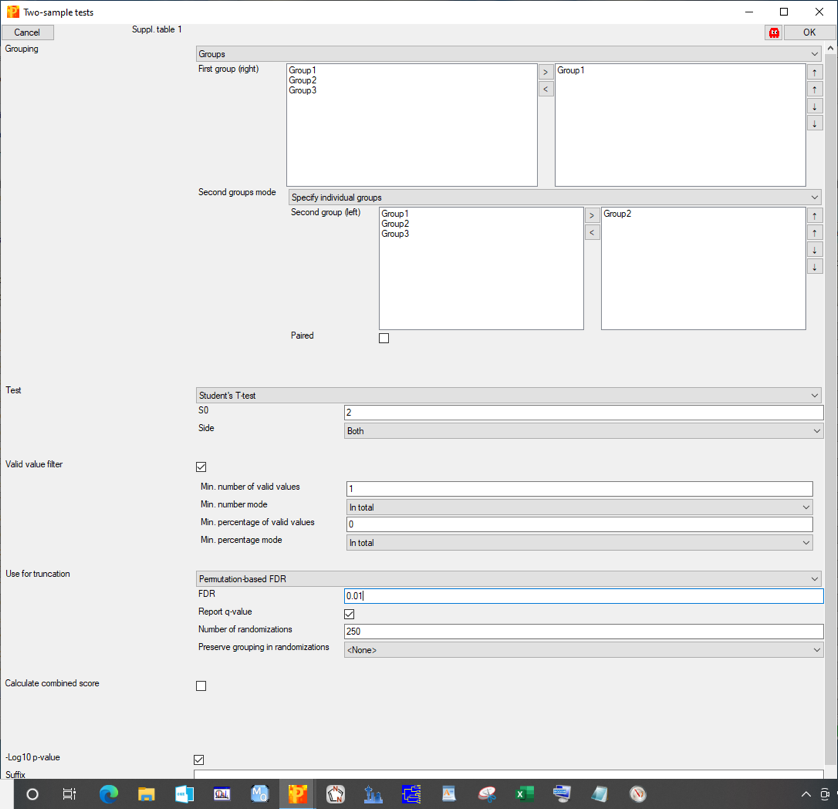Image resolution: width=838 pixels, height=809 pixels.
Task: Open Microsoft Edge from the taskbar
Action: coord(108,794)
